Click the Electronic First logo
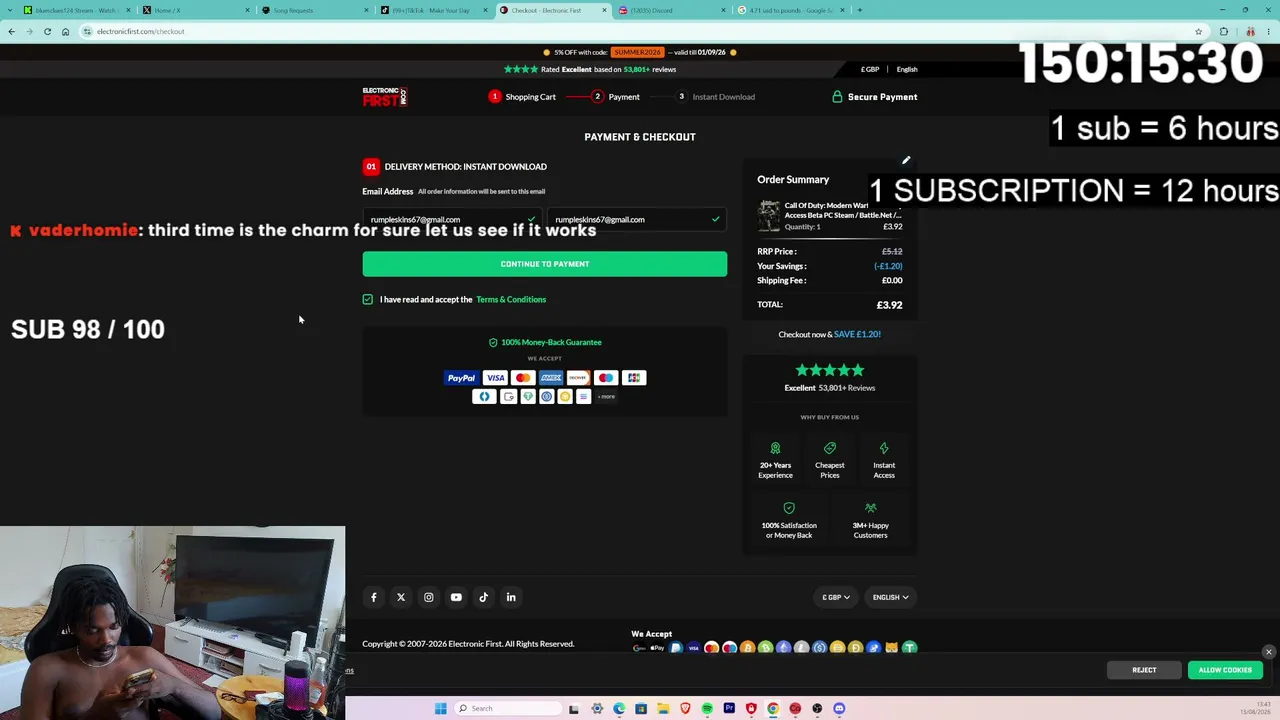1280x720 pixels. 384,97
